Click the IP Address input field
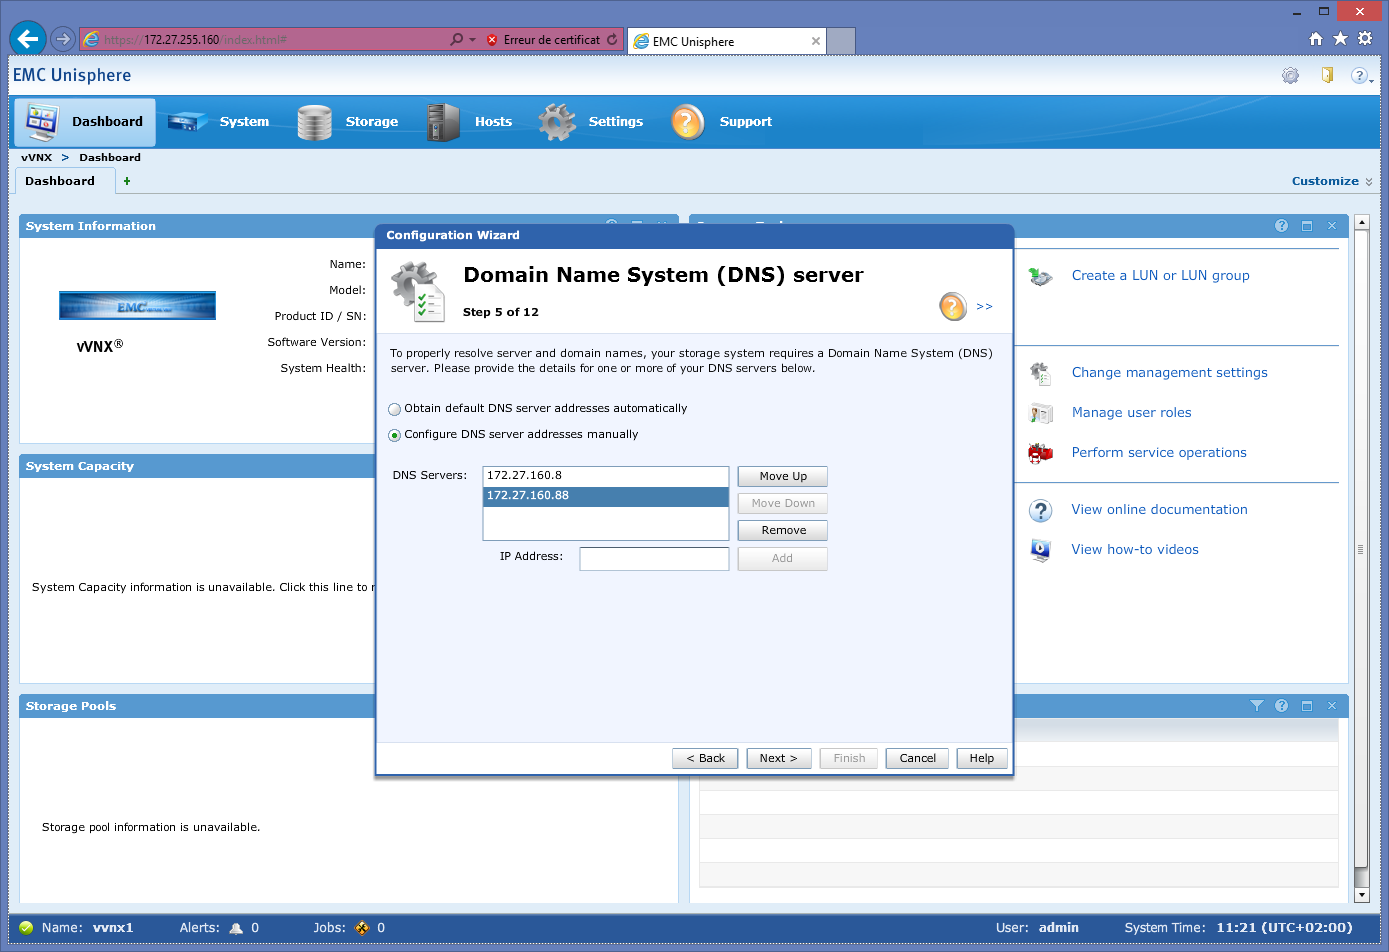The height and width of the screenshot is (952, 1389). coord(654,558)
